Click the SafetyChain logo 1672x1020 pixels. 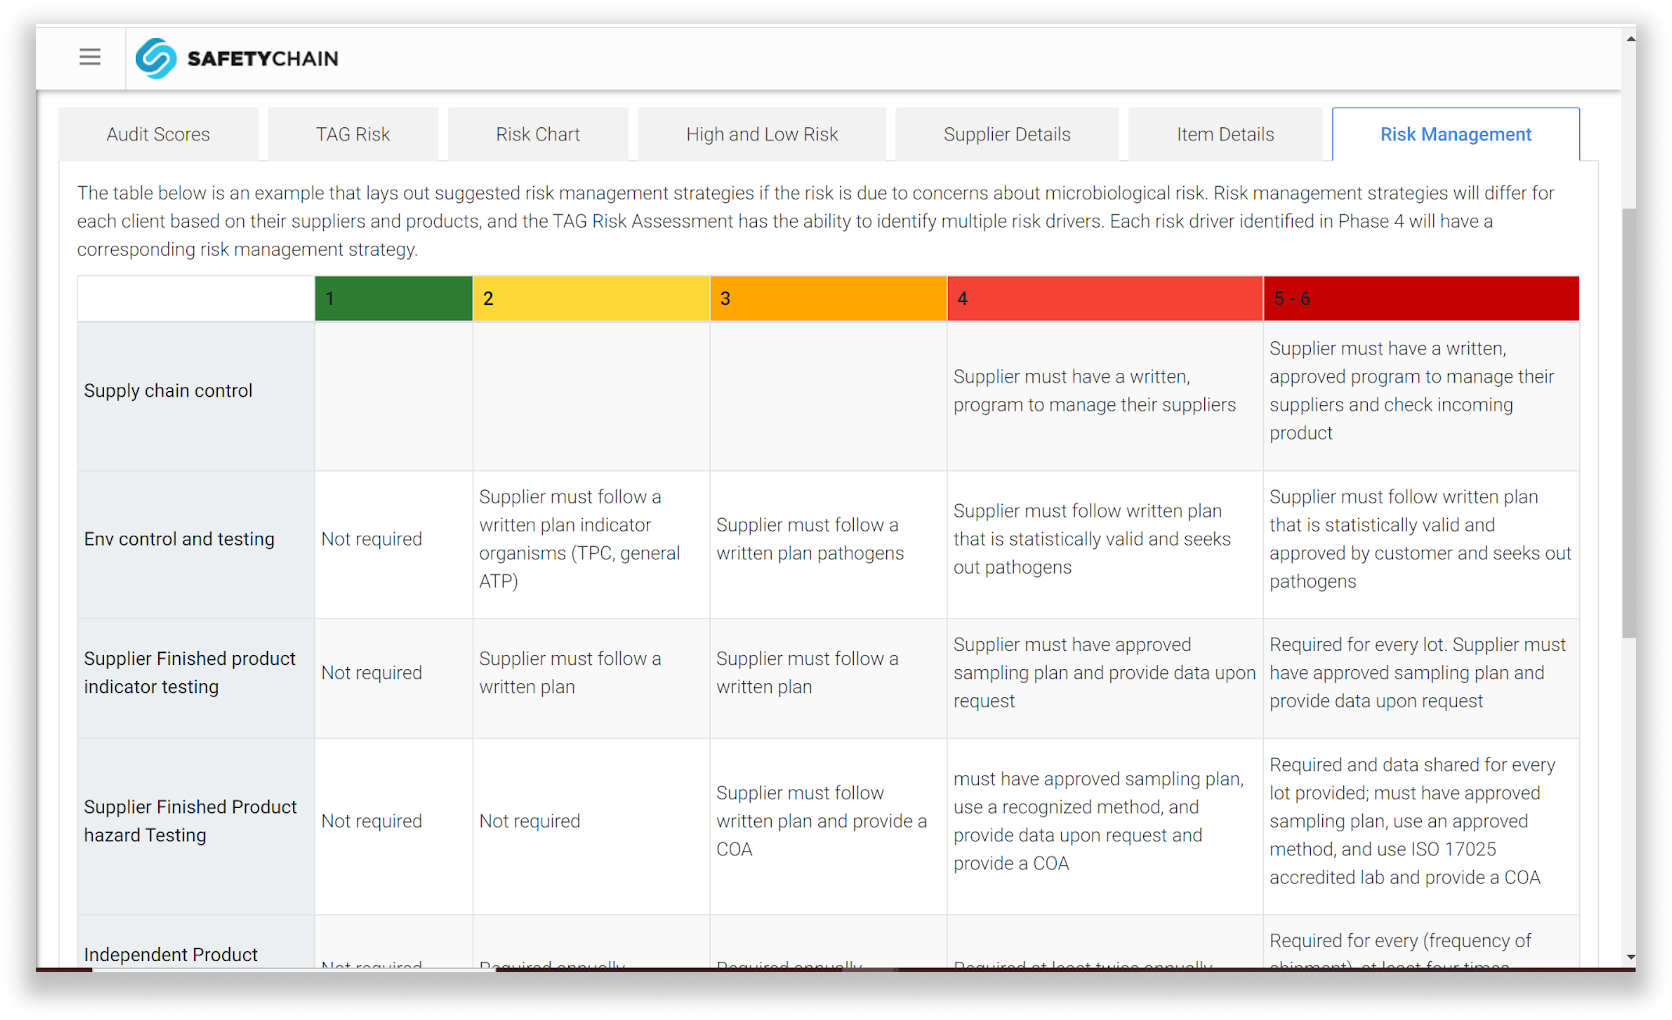237,58
